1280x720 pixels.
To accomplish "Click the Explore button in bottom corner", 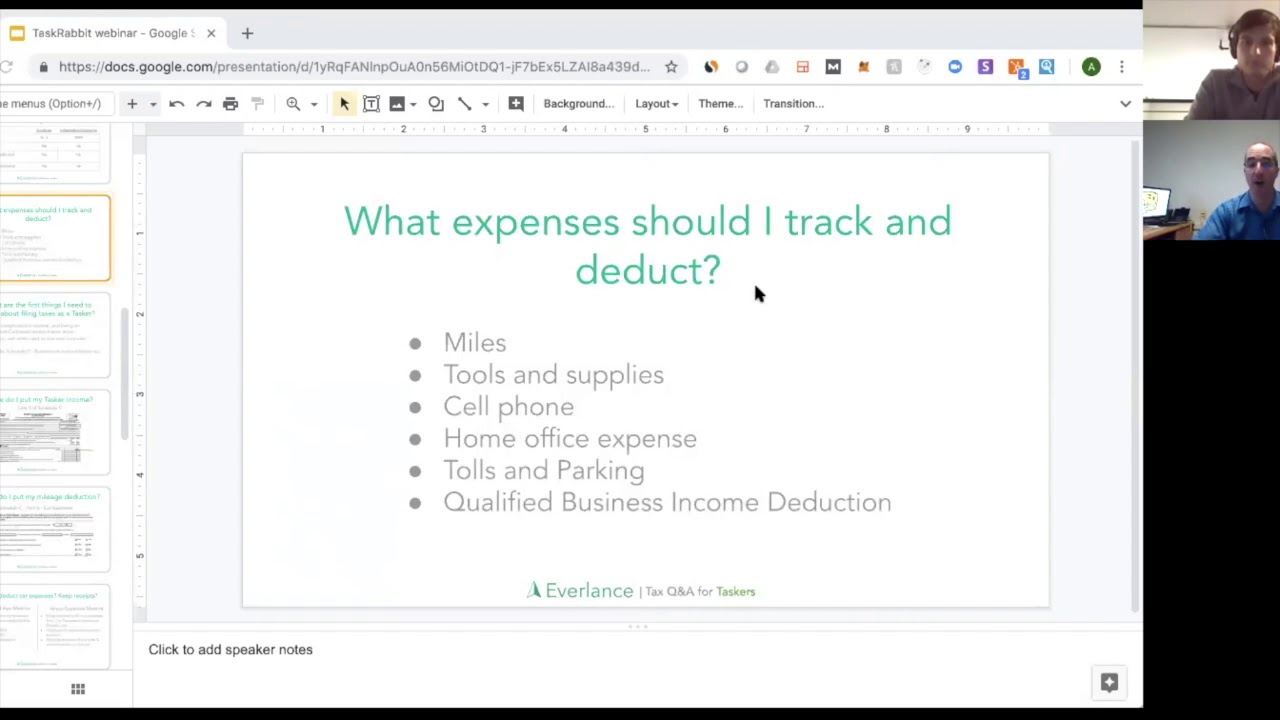I will coord(1109,682).
